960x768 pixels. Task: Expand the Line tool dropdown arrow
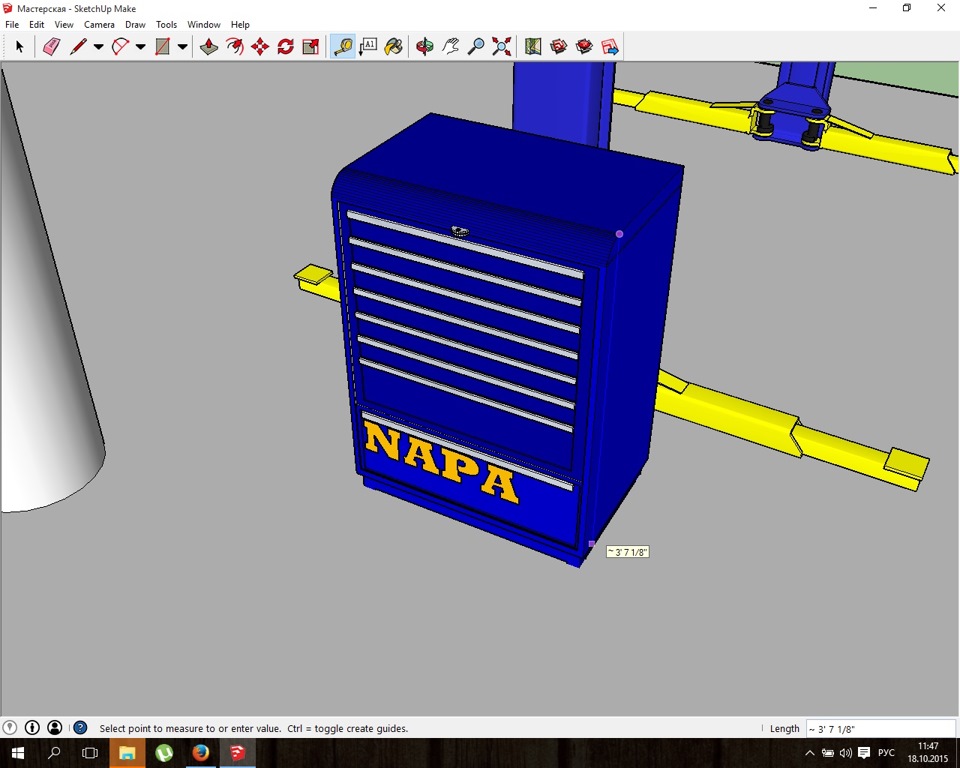coord(99,47)
